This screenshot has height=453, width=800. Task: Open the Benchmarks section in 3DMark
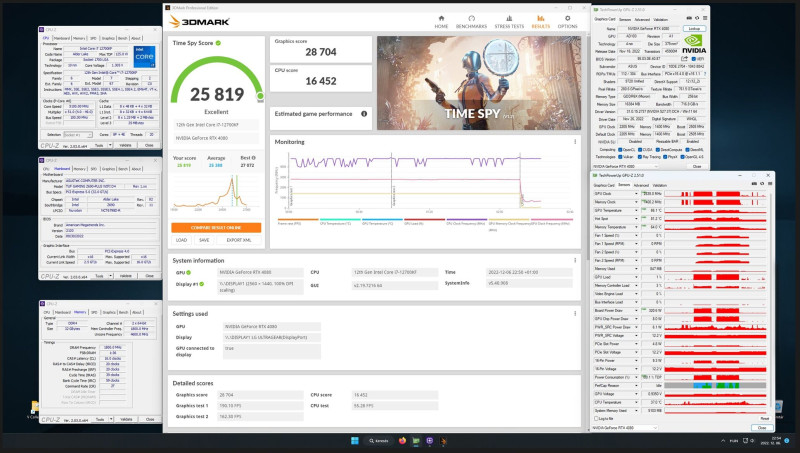pos(471,21)
